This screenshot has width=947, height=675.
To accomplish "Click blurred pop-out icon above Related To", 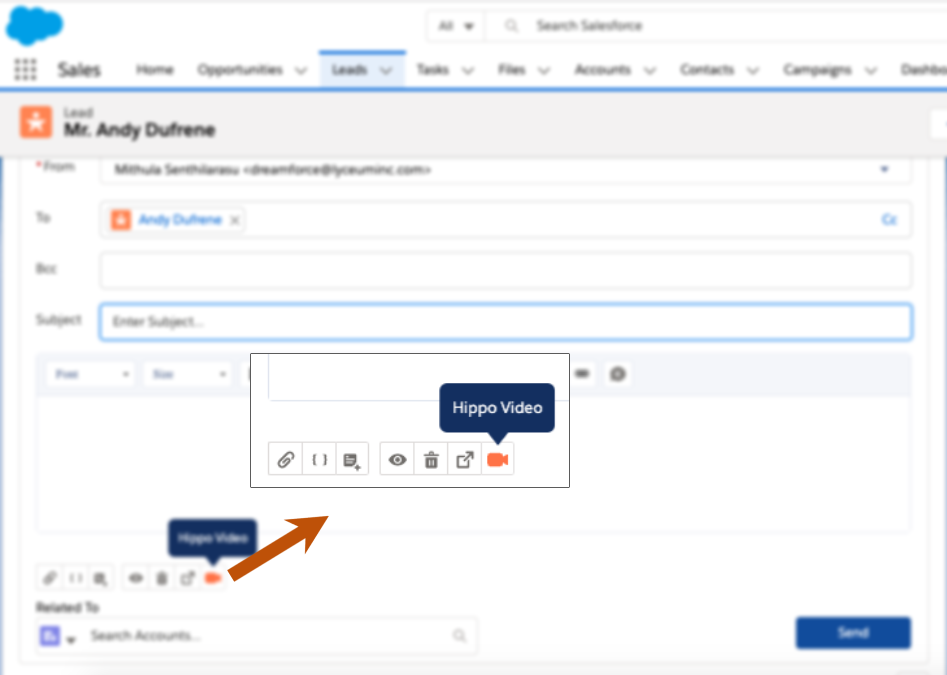I will pos(187,578).
